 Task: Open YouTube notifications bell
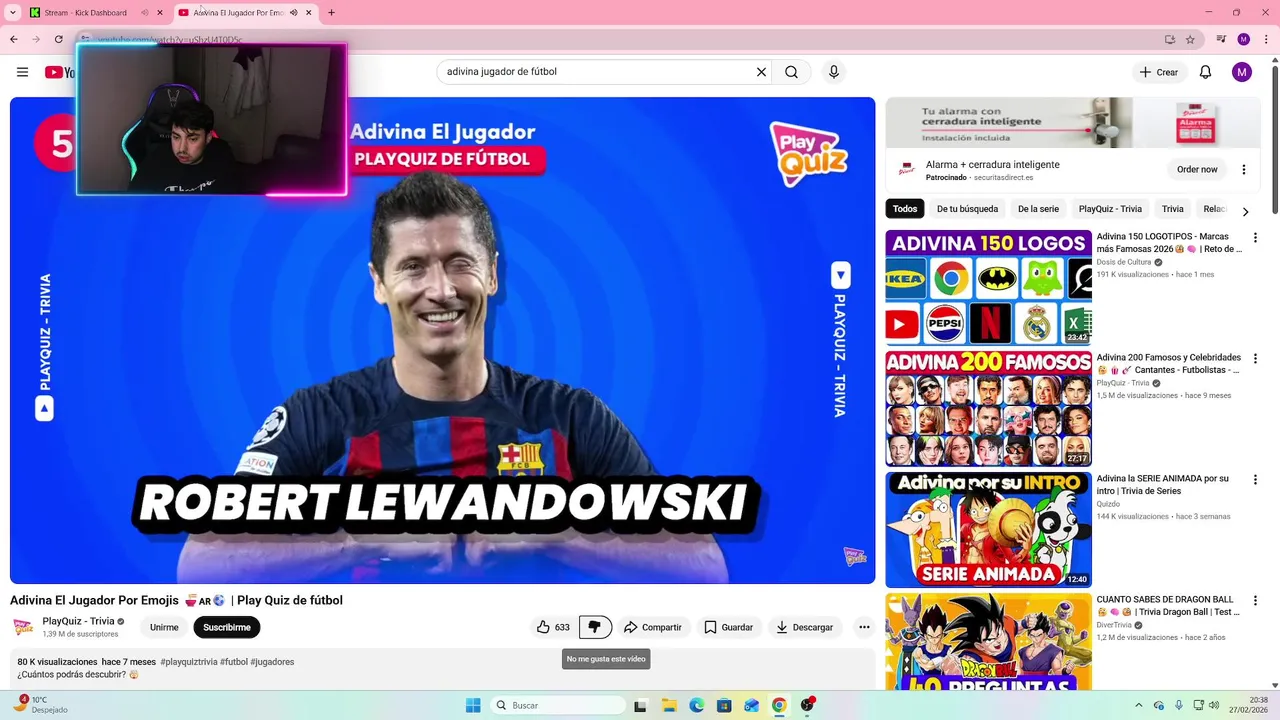pos(1205,72)
